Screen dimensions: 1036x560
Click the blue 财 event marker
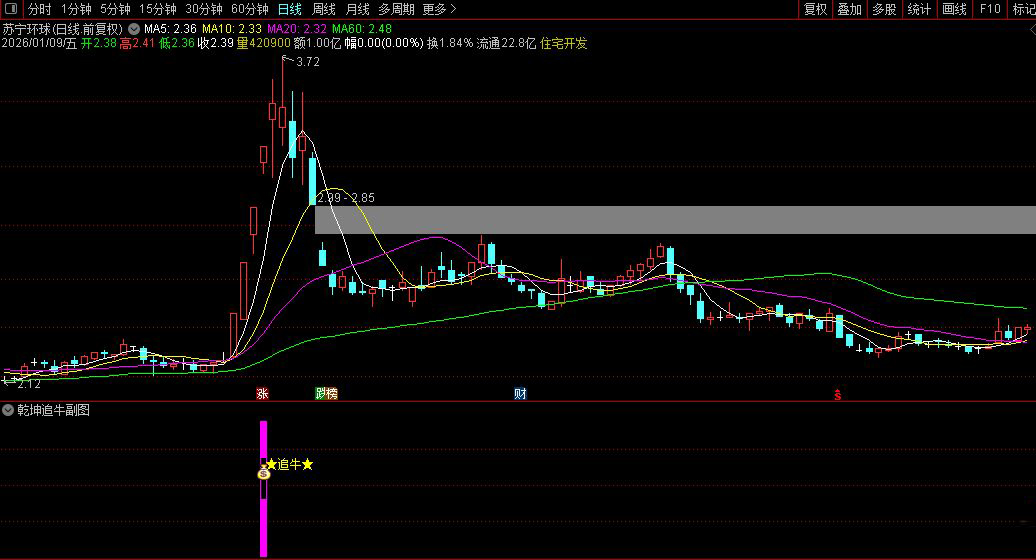[521, 394]
